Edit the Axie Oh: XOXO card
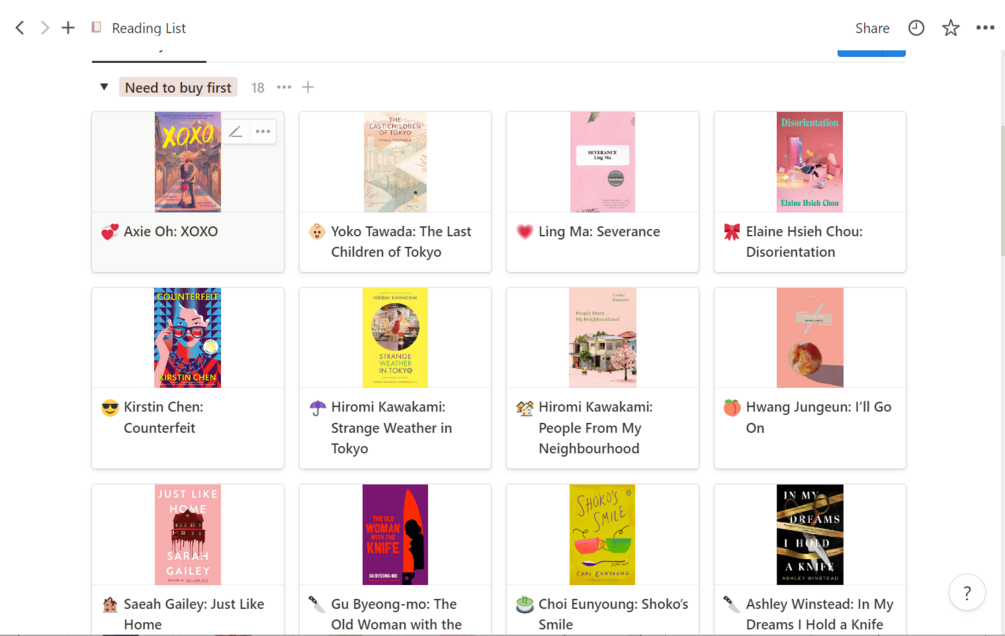The width and height of the screenshot is (1005, 636). 236,131
